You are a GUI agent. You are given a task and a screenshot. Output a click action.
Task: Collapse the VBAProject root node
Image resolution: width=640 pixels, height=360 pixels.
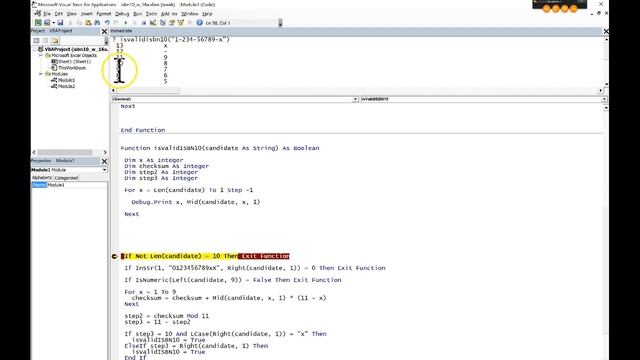(35, 49)
